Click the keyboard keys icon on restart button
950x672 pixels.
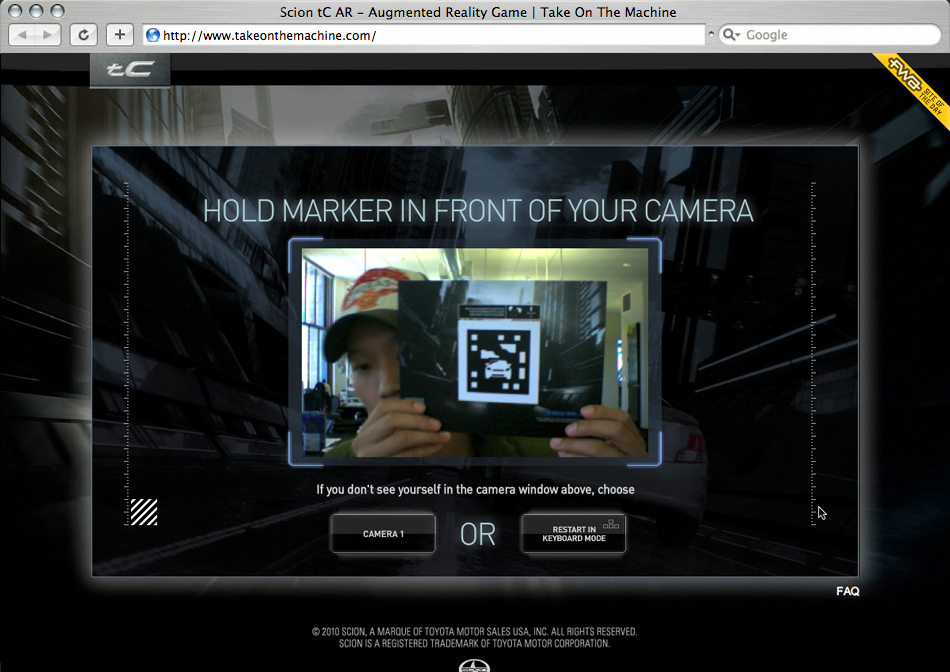click(610, 524)
